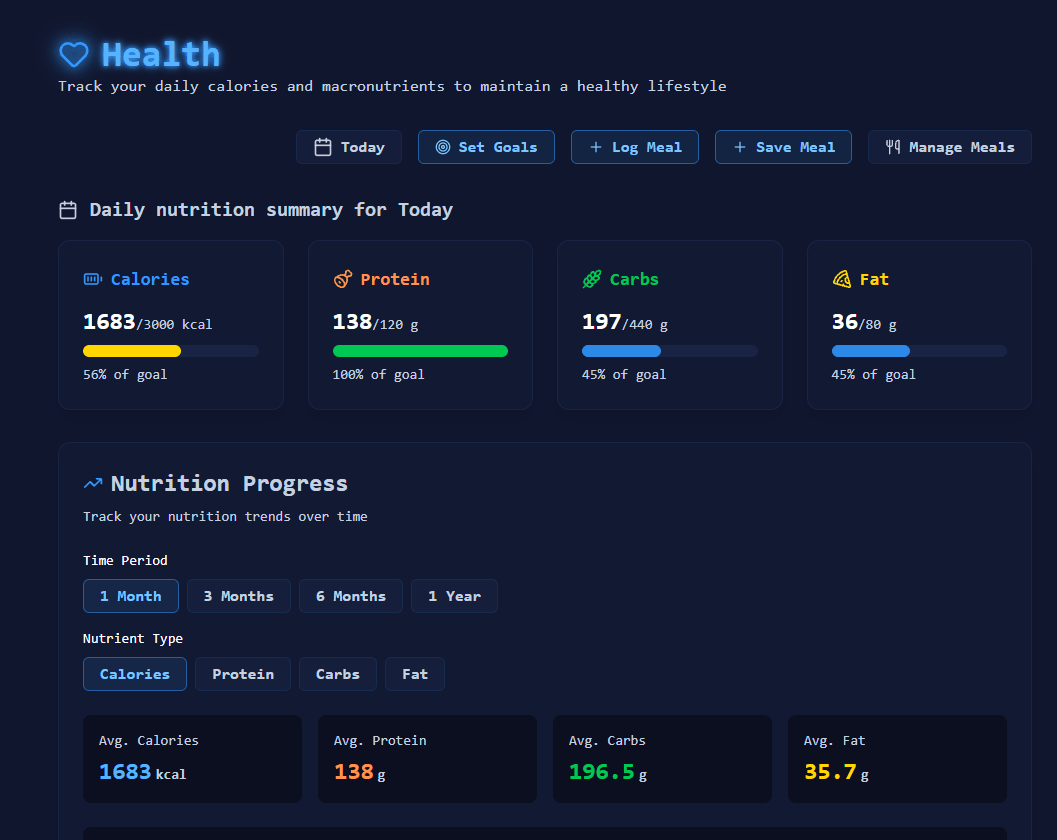Click the '100% of goal' text

tap(378, 375)
